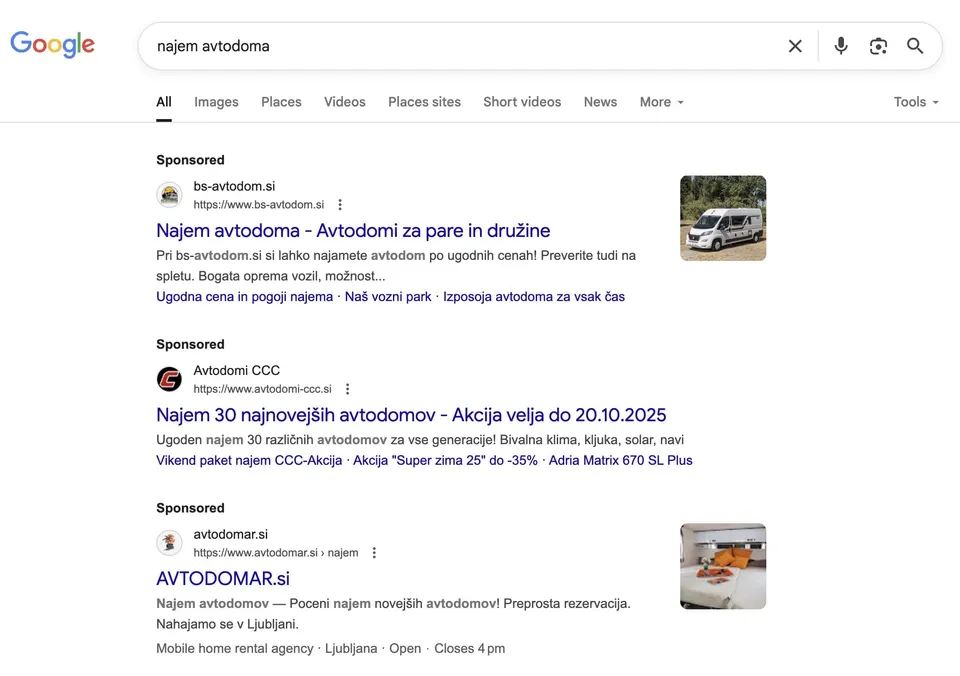The height and width of the screenshot is (676, 960).
Task: Click the avtodomar.si site name
Action: (x=230, y=534)
